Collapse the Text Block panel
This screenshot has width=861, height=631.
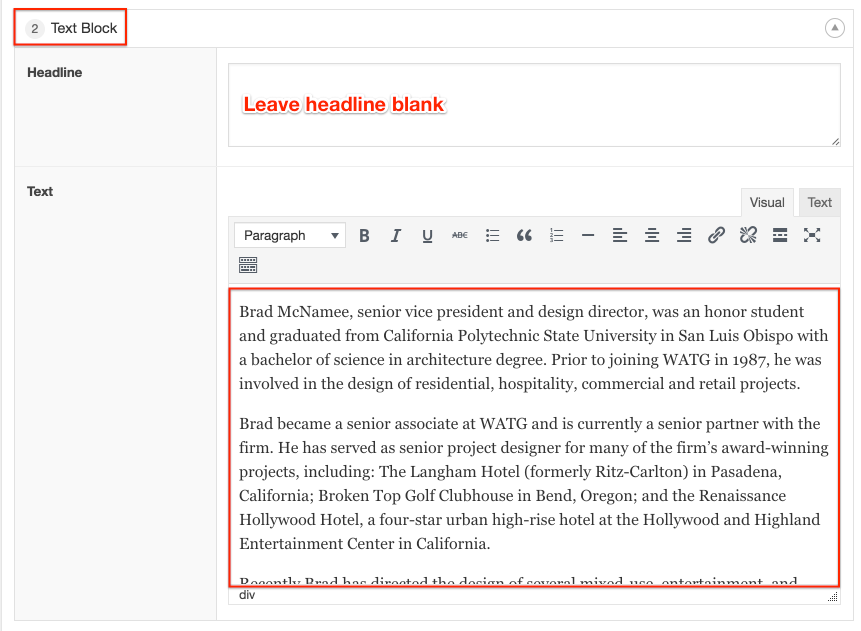pos(835,28)
